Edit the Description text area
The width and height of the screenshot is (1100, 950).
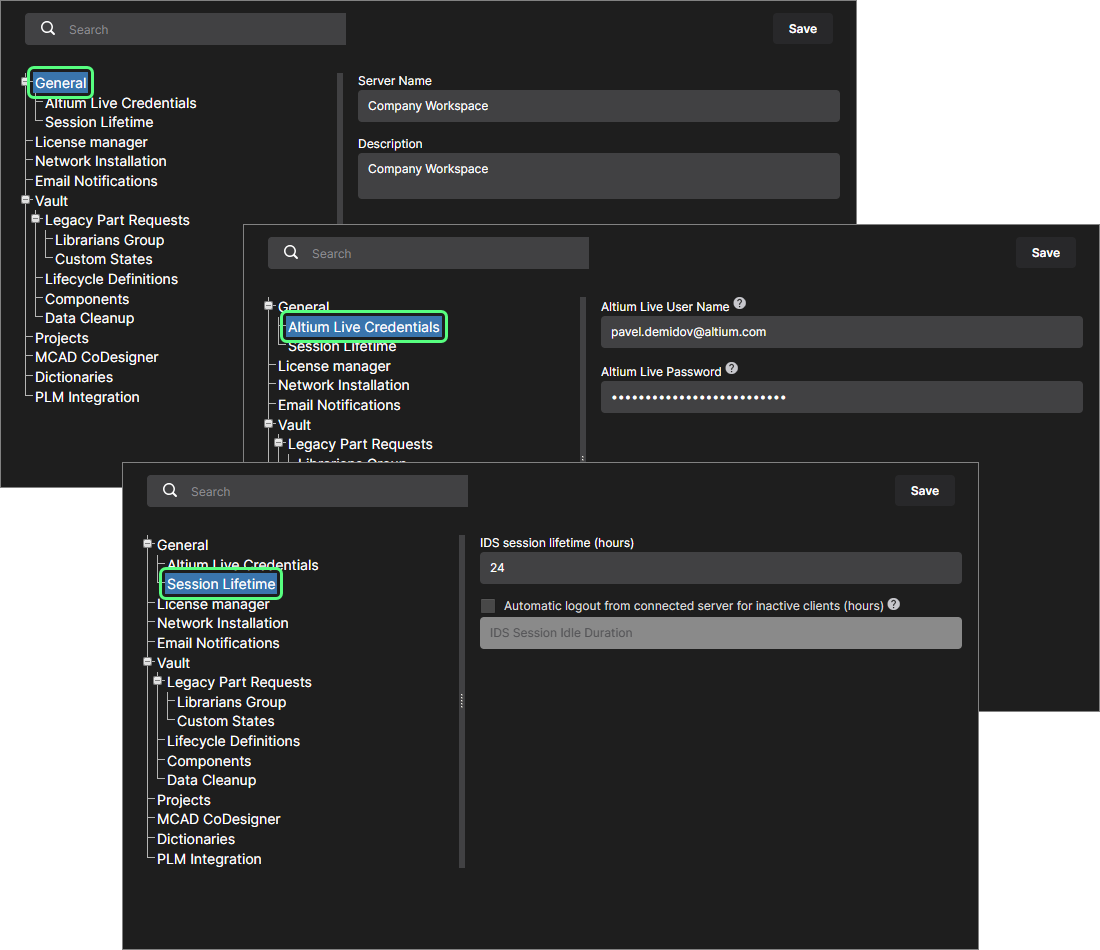pos(598,176)
